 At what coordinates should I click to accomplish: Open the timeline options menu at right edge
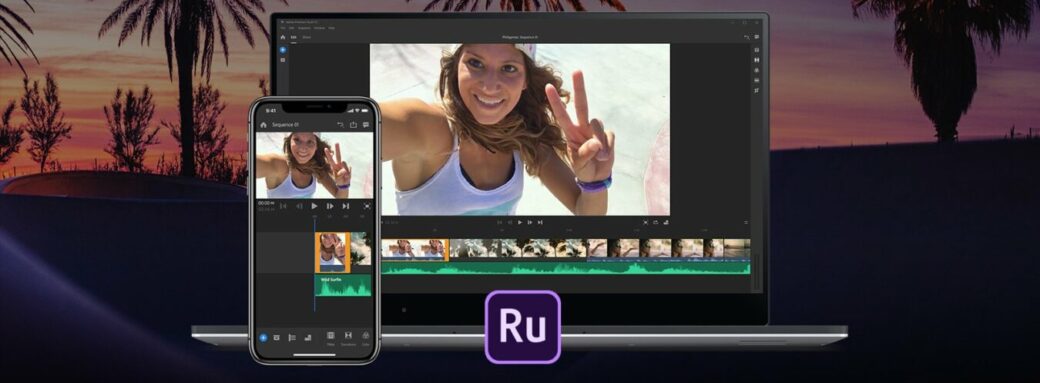[746, 222]
